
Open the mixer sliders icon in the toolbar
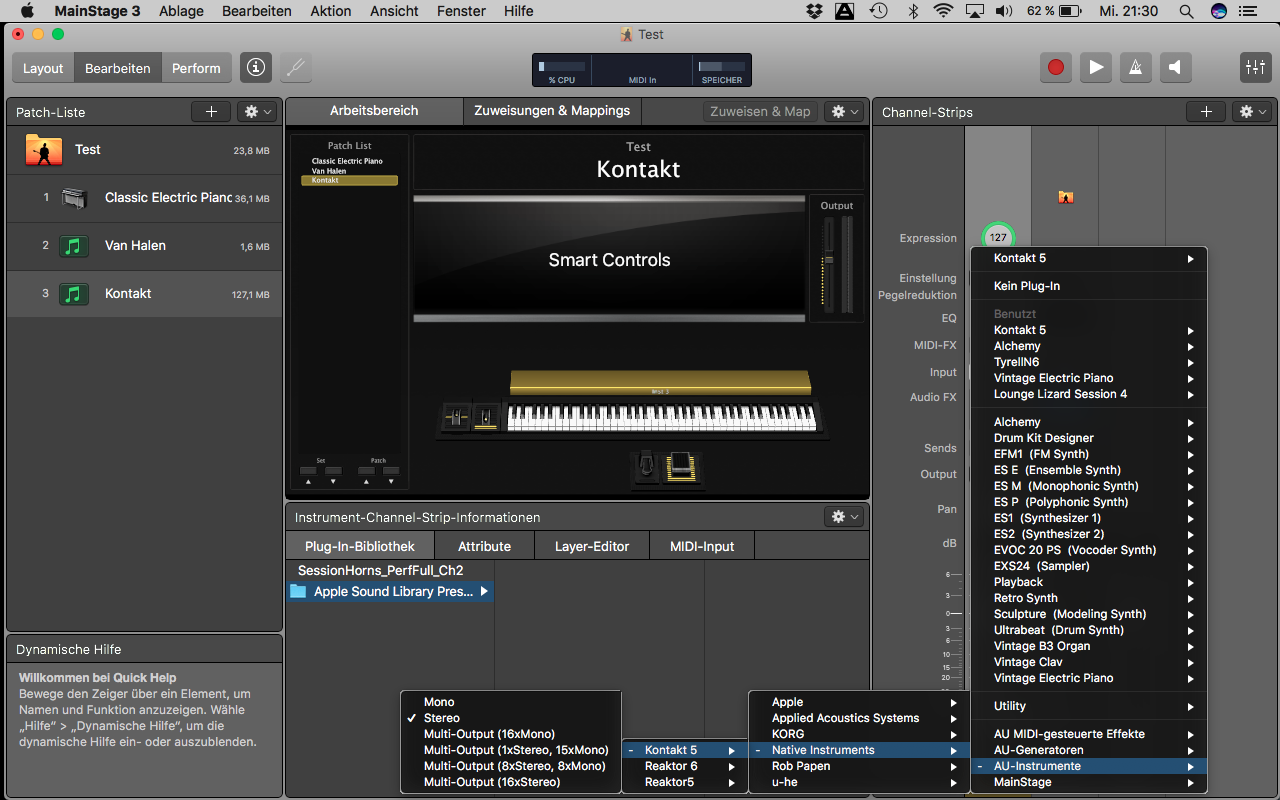tap(1254, 68)
